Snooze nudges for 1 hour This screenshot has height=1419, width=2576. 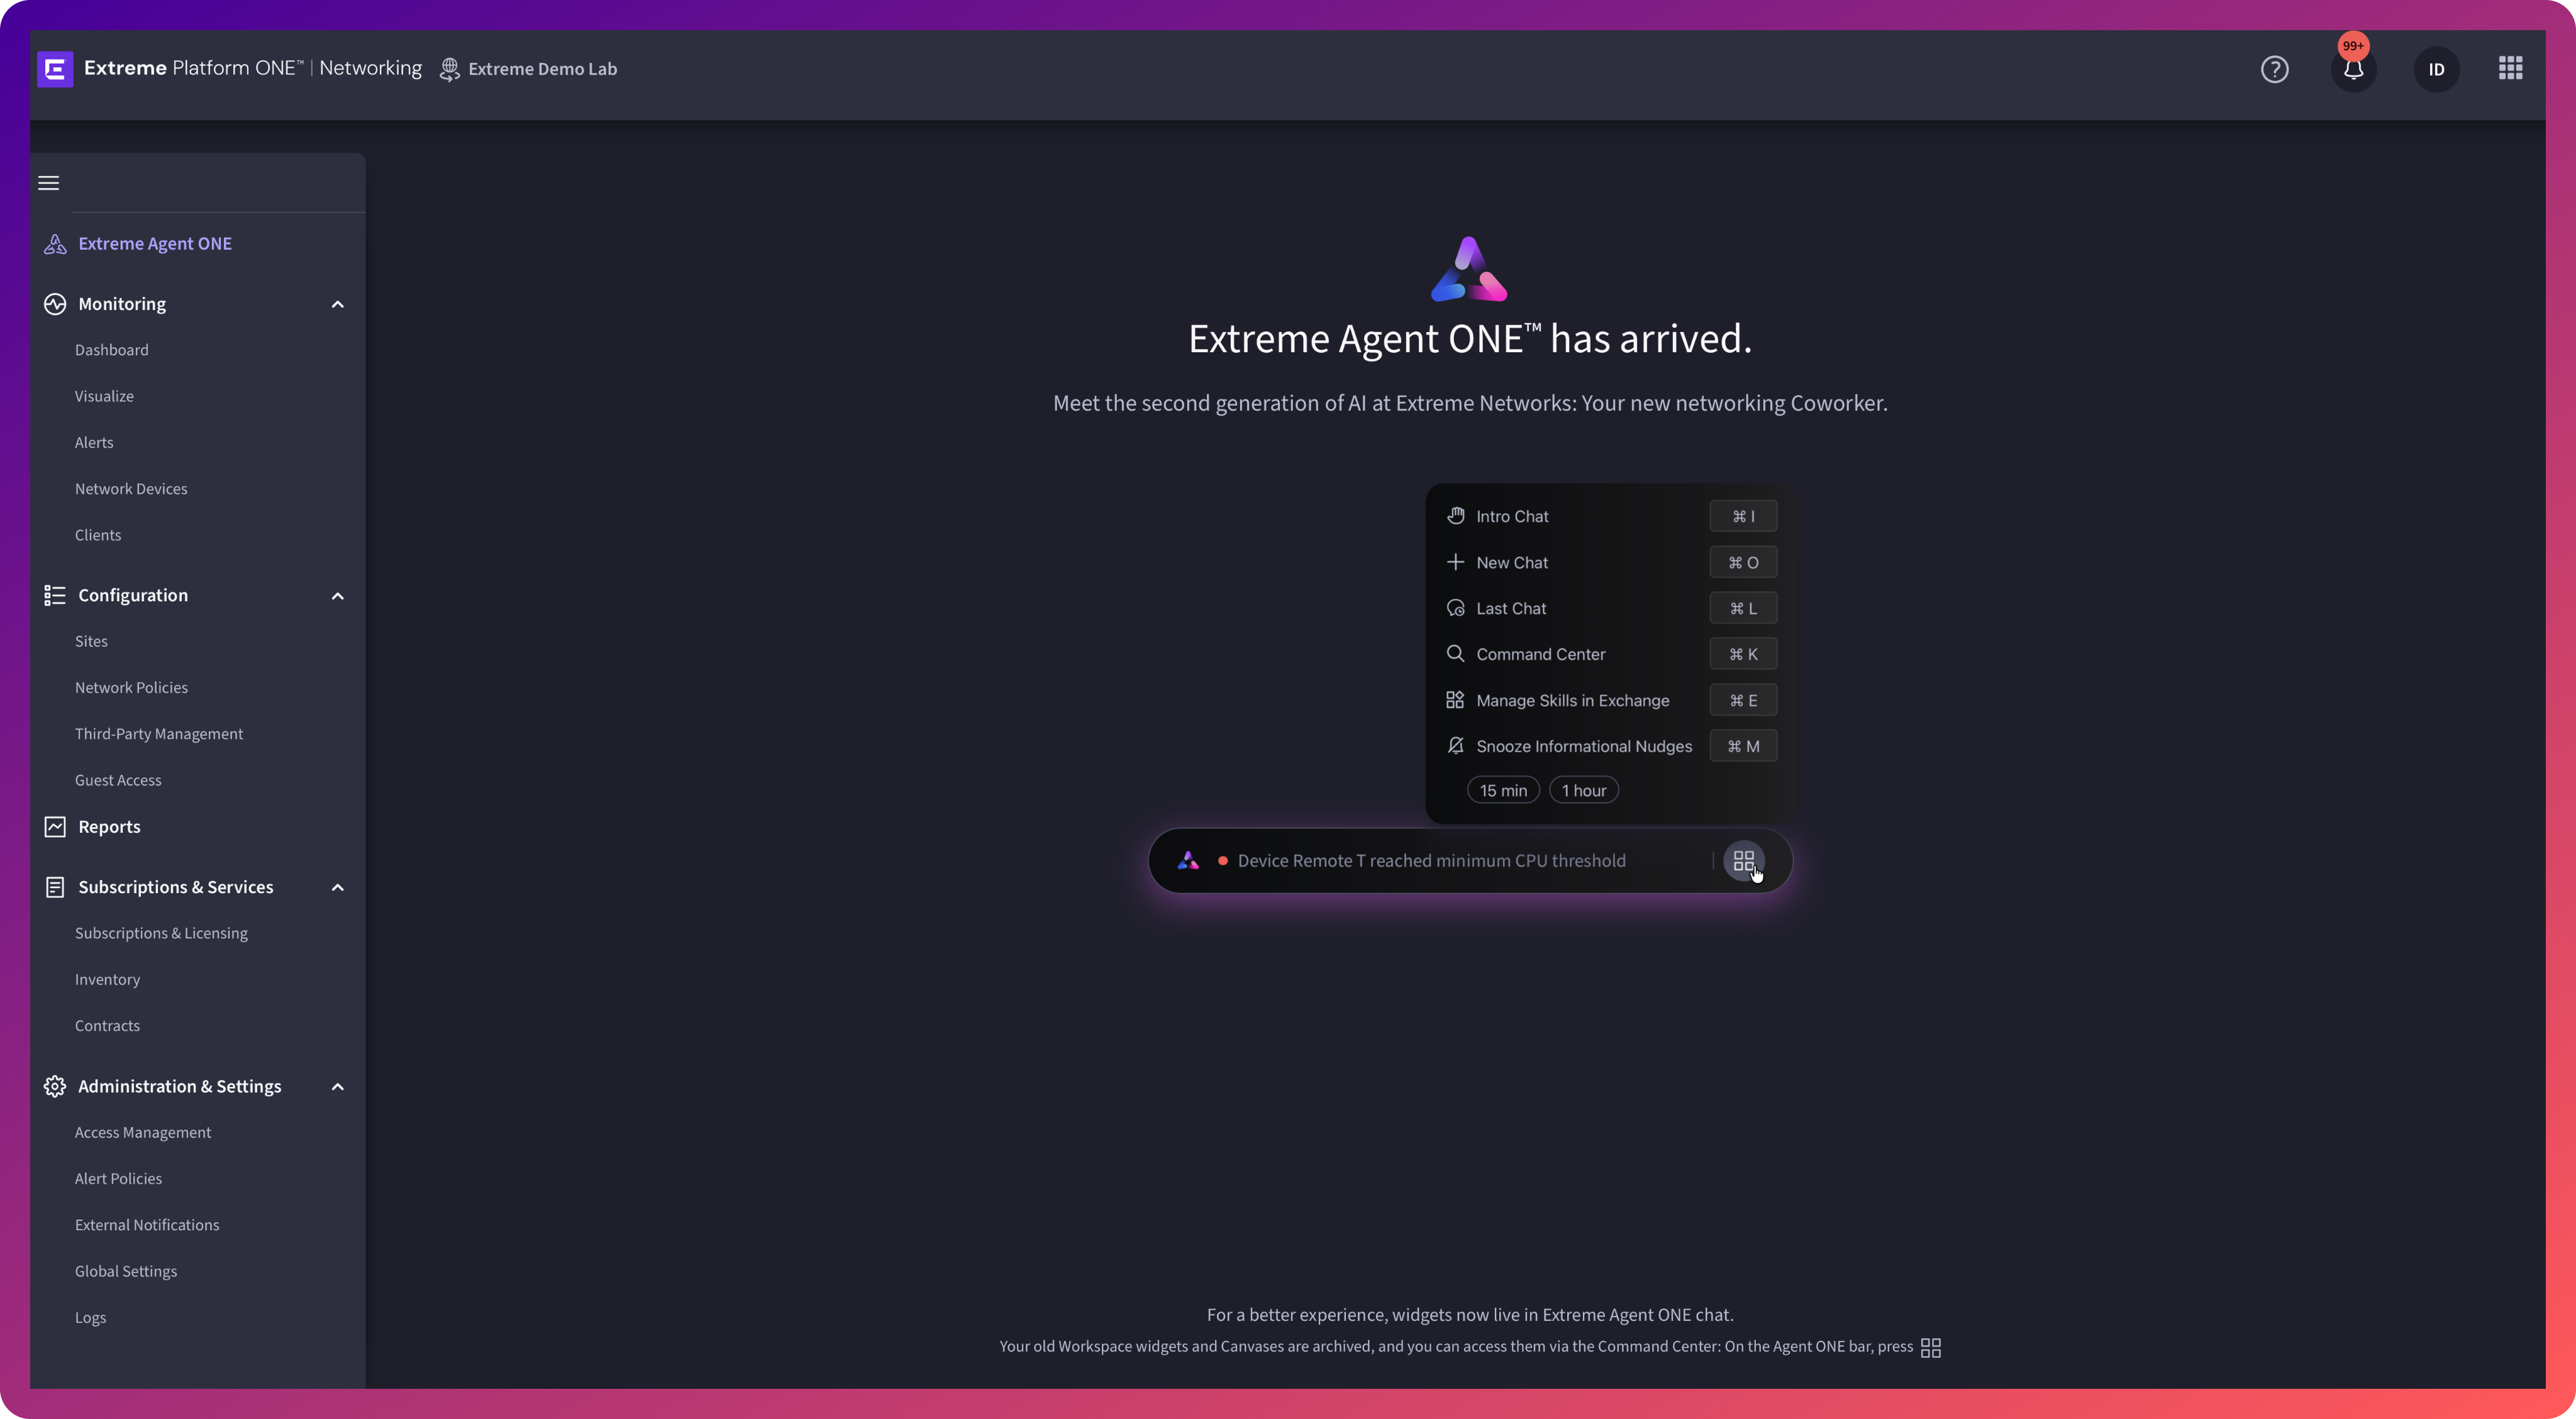tap(1584, 790)
